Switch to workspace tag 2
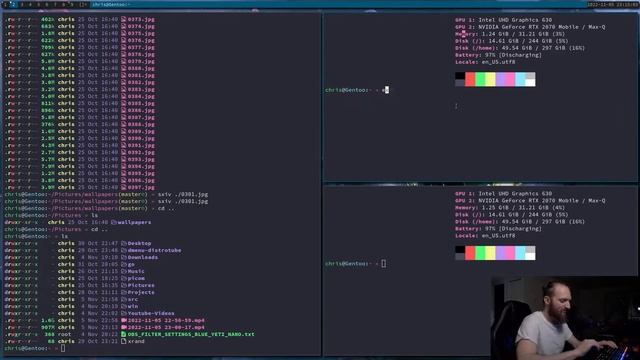Viewport: 640px width, 360px height. [x=13, y=4]
